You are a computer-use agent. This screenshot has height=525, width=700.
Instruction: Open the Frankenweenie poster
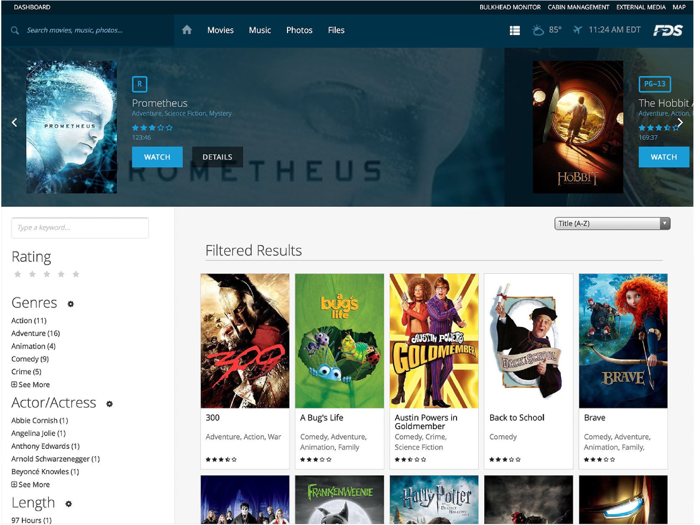tap(340, 500)
